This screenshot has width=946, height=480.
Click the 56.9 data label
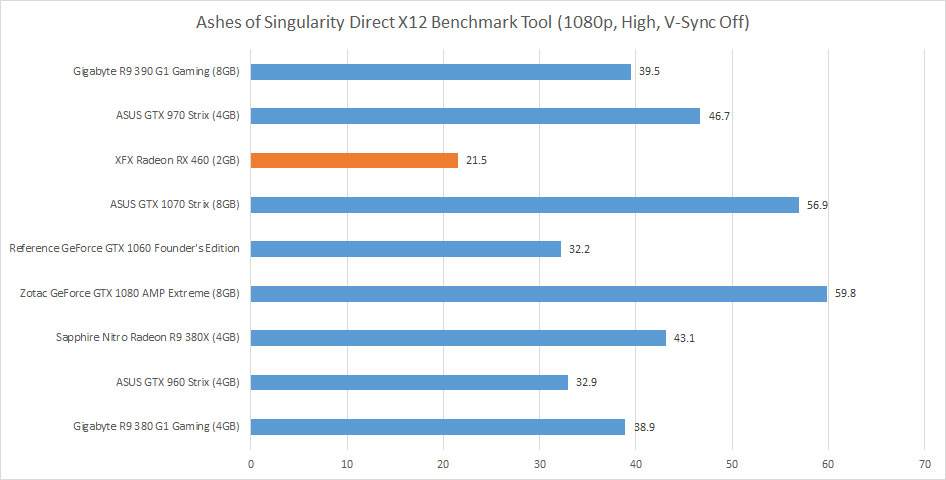817,205
